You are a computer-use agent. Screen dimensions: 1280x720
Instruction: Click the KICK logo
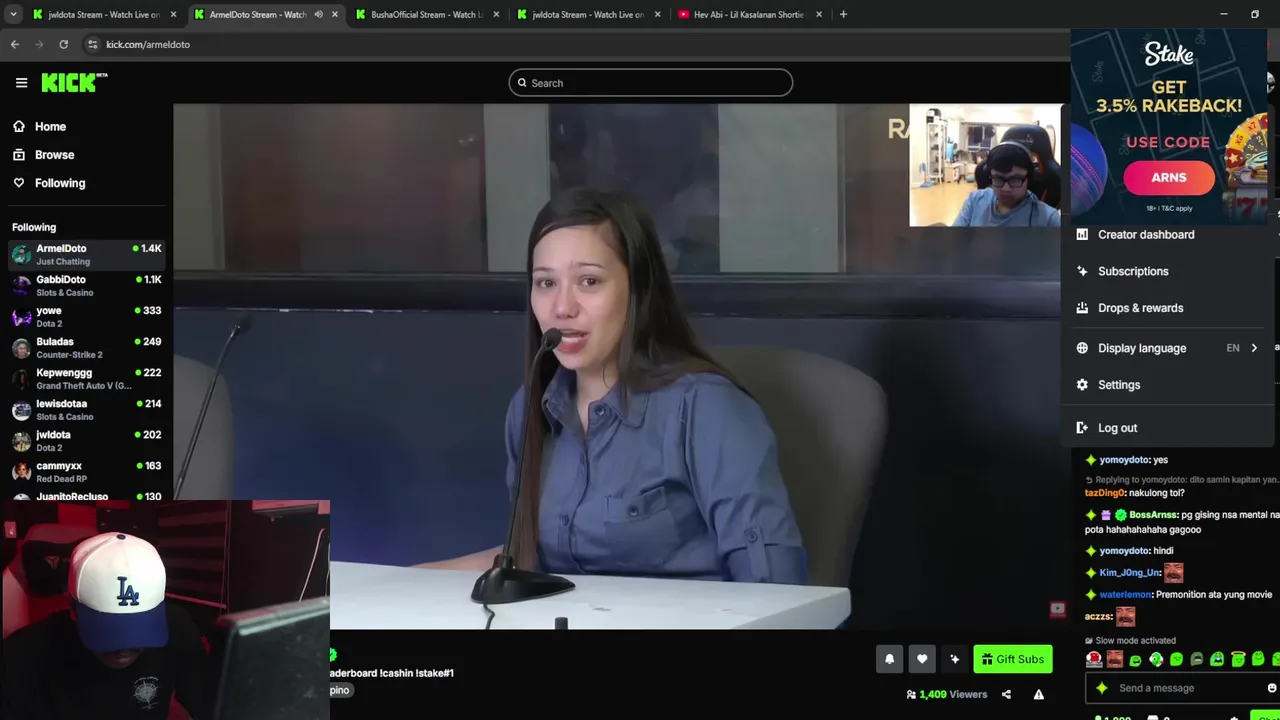point(74,83)
